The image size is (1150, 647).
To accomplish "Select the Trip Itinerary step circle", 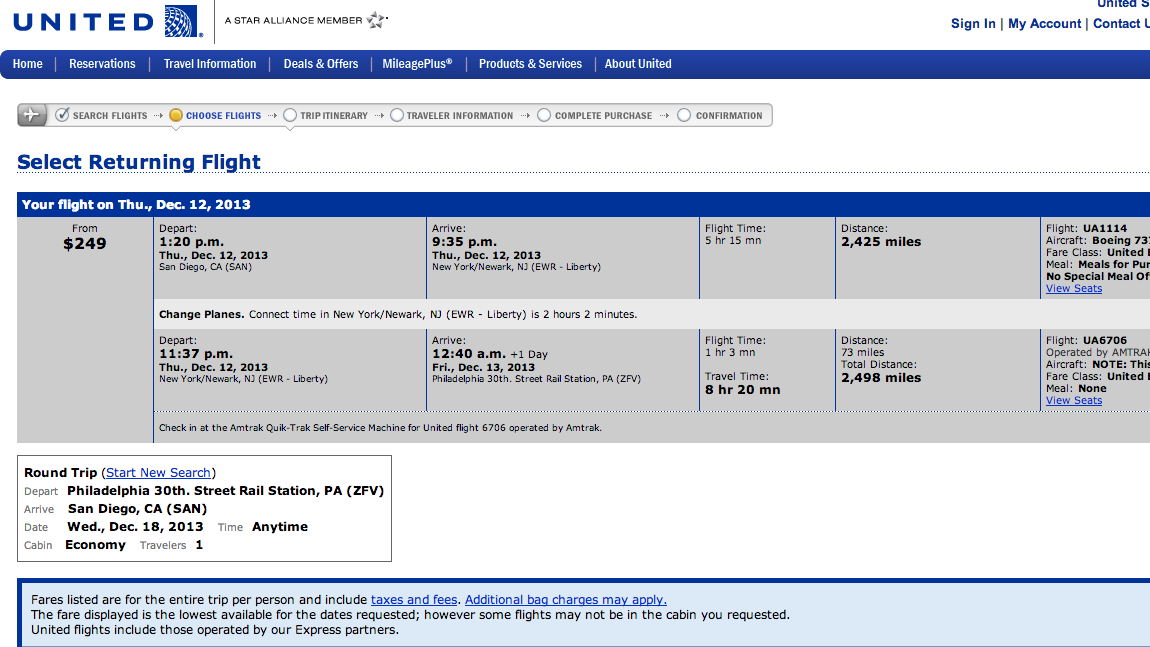I will (x=290, y=115).
